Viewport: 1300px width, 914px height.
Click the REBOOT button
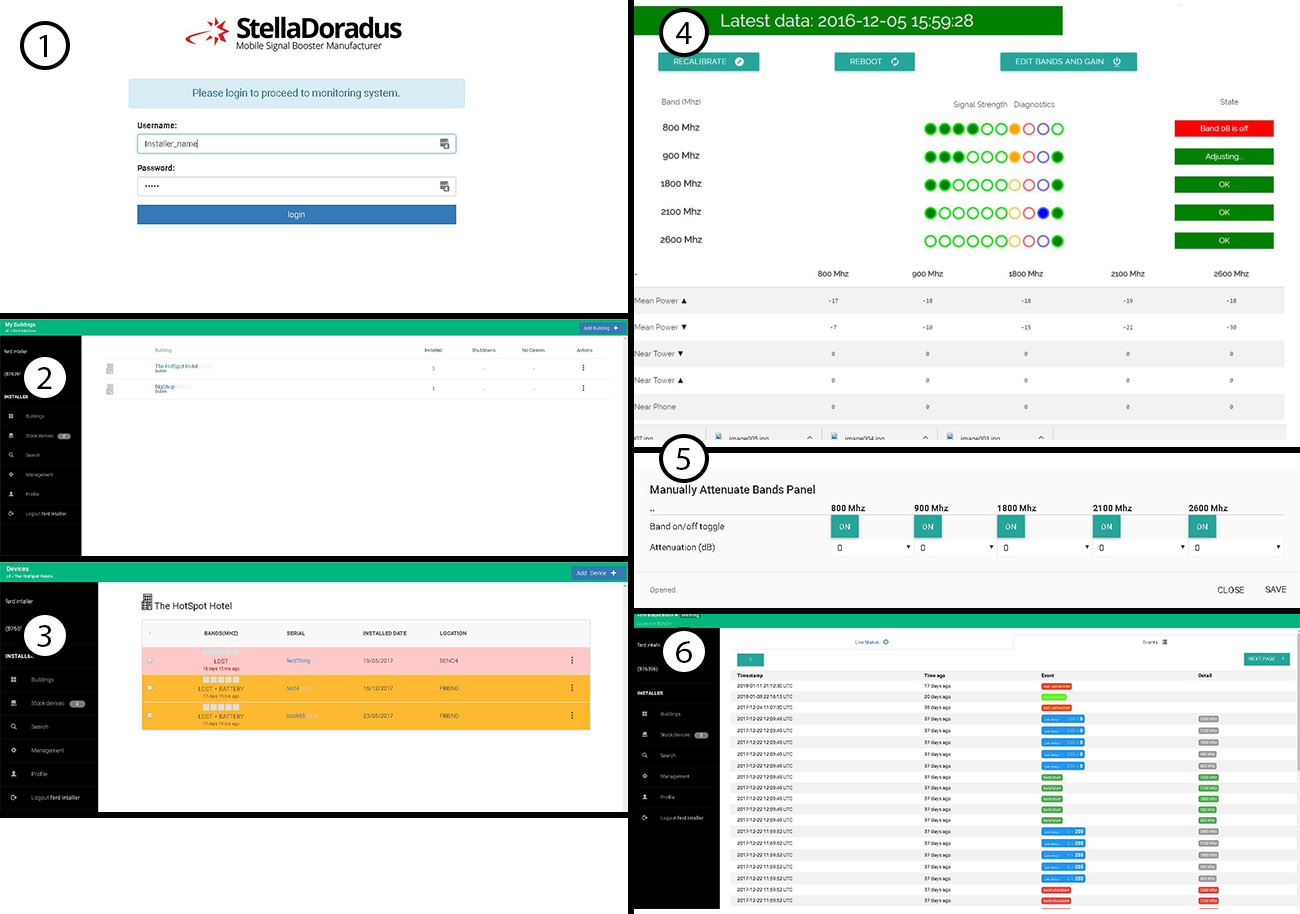tap(874, 61)
